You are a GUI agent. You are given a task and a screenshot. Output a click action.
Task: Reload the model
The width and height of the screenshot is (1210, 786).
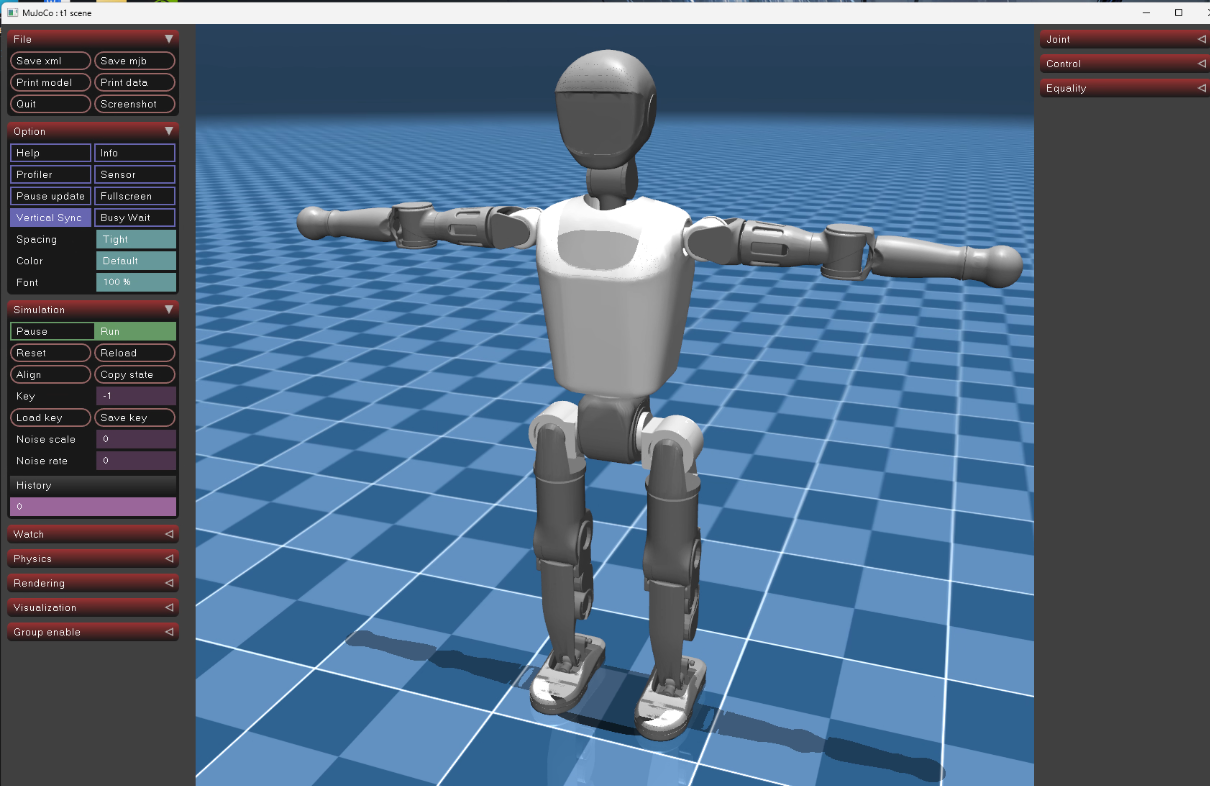pyautogui.click(x=135, y=353)
